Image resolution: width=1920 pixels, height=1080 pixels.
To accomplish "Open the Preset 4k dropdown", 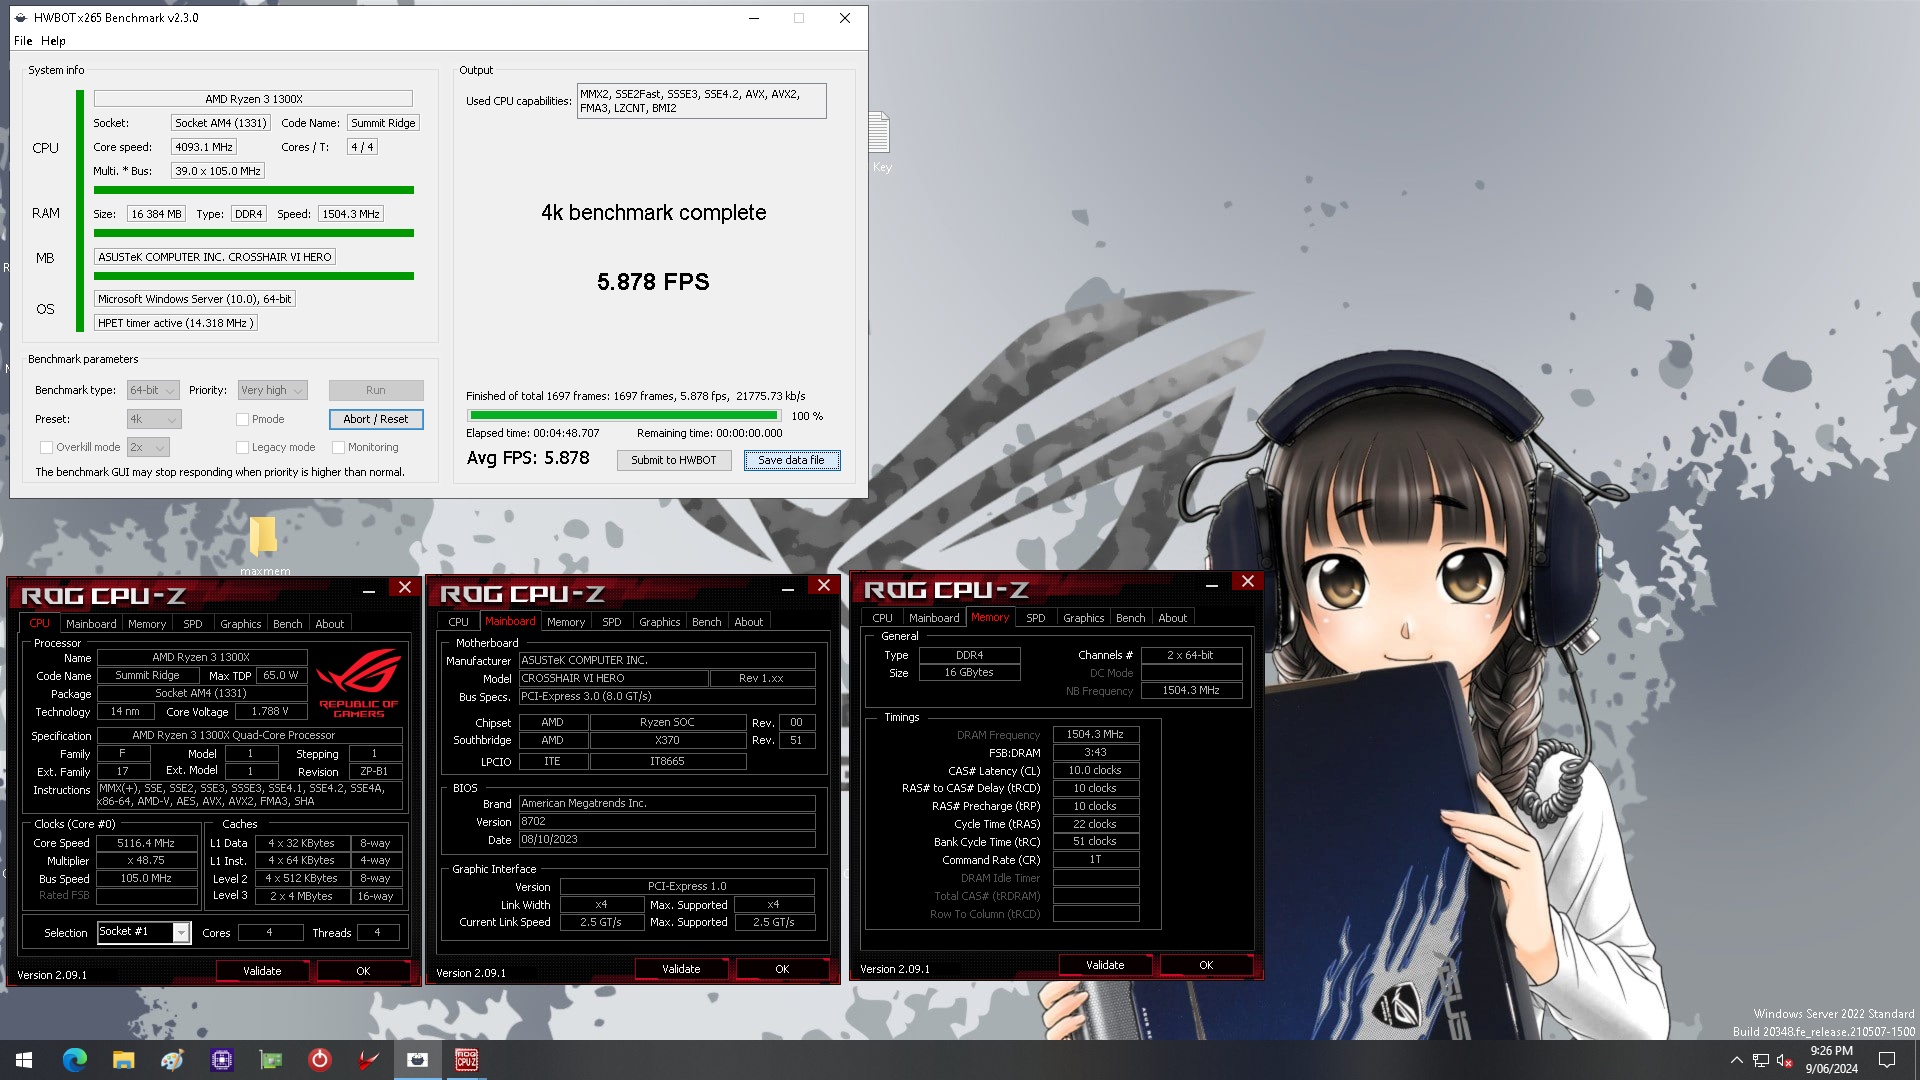I will click(154, 419).
